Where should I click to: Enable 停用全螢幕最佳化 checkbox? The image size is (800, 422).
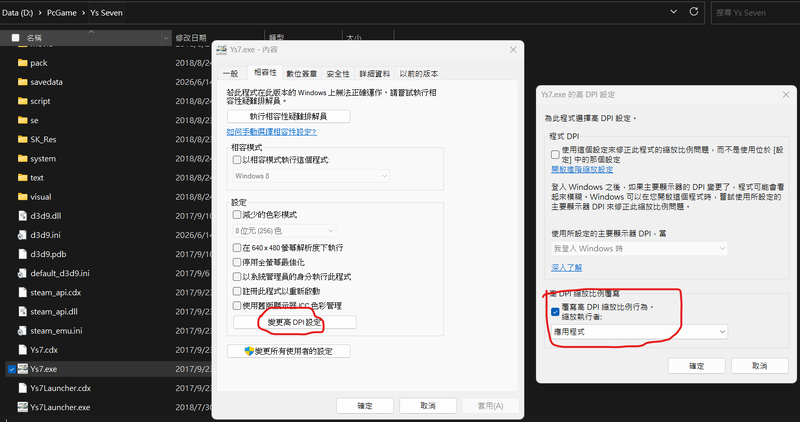[x=237, y=262]
